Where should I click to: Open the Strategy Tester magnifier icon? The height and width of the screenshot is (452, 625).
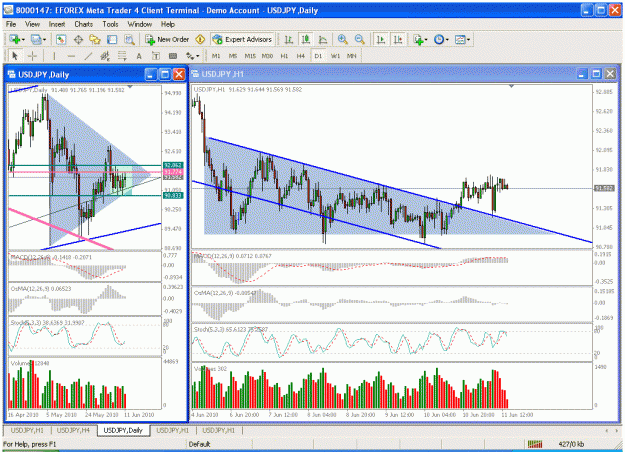[x=129, y=39]
